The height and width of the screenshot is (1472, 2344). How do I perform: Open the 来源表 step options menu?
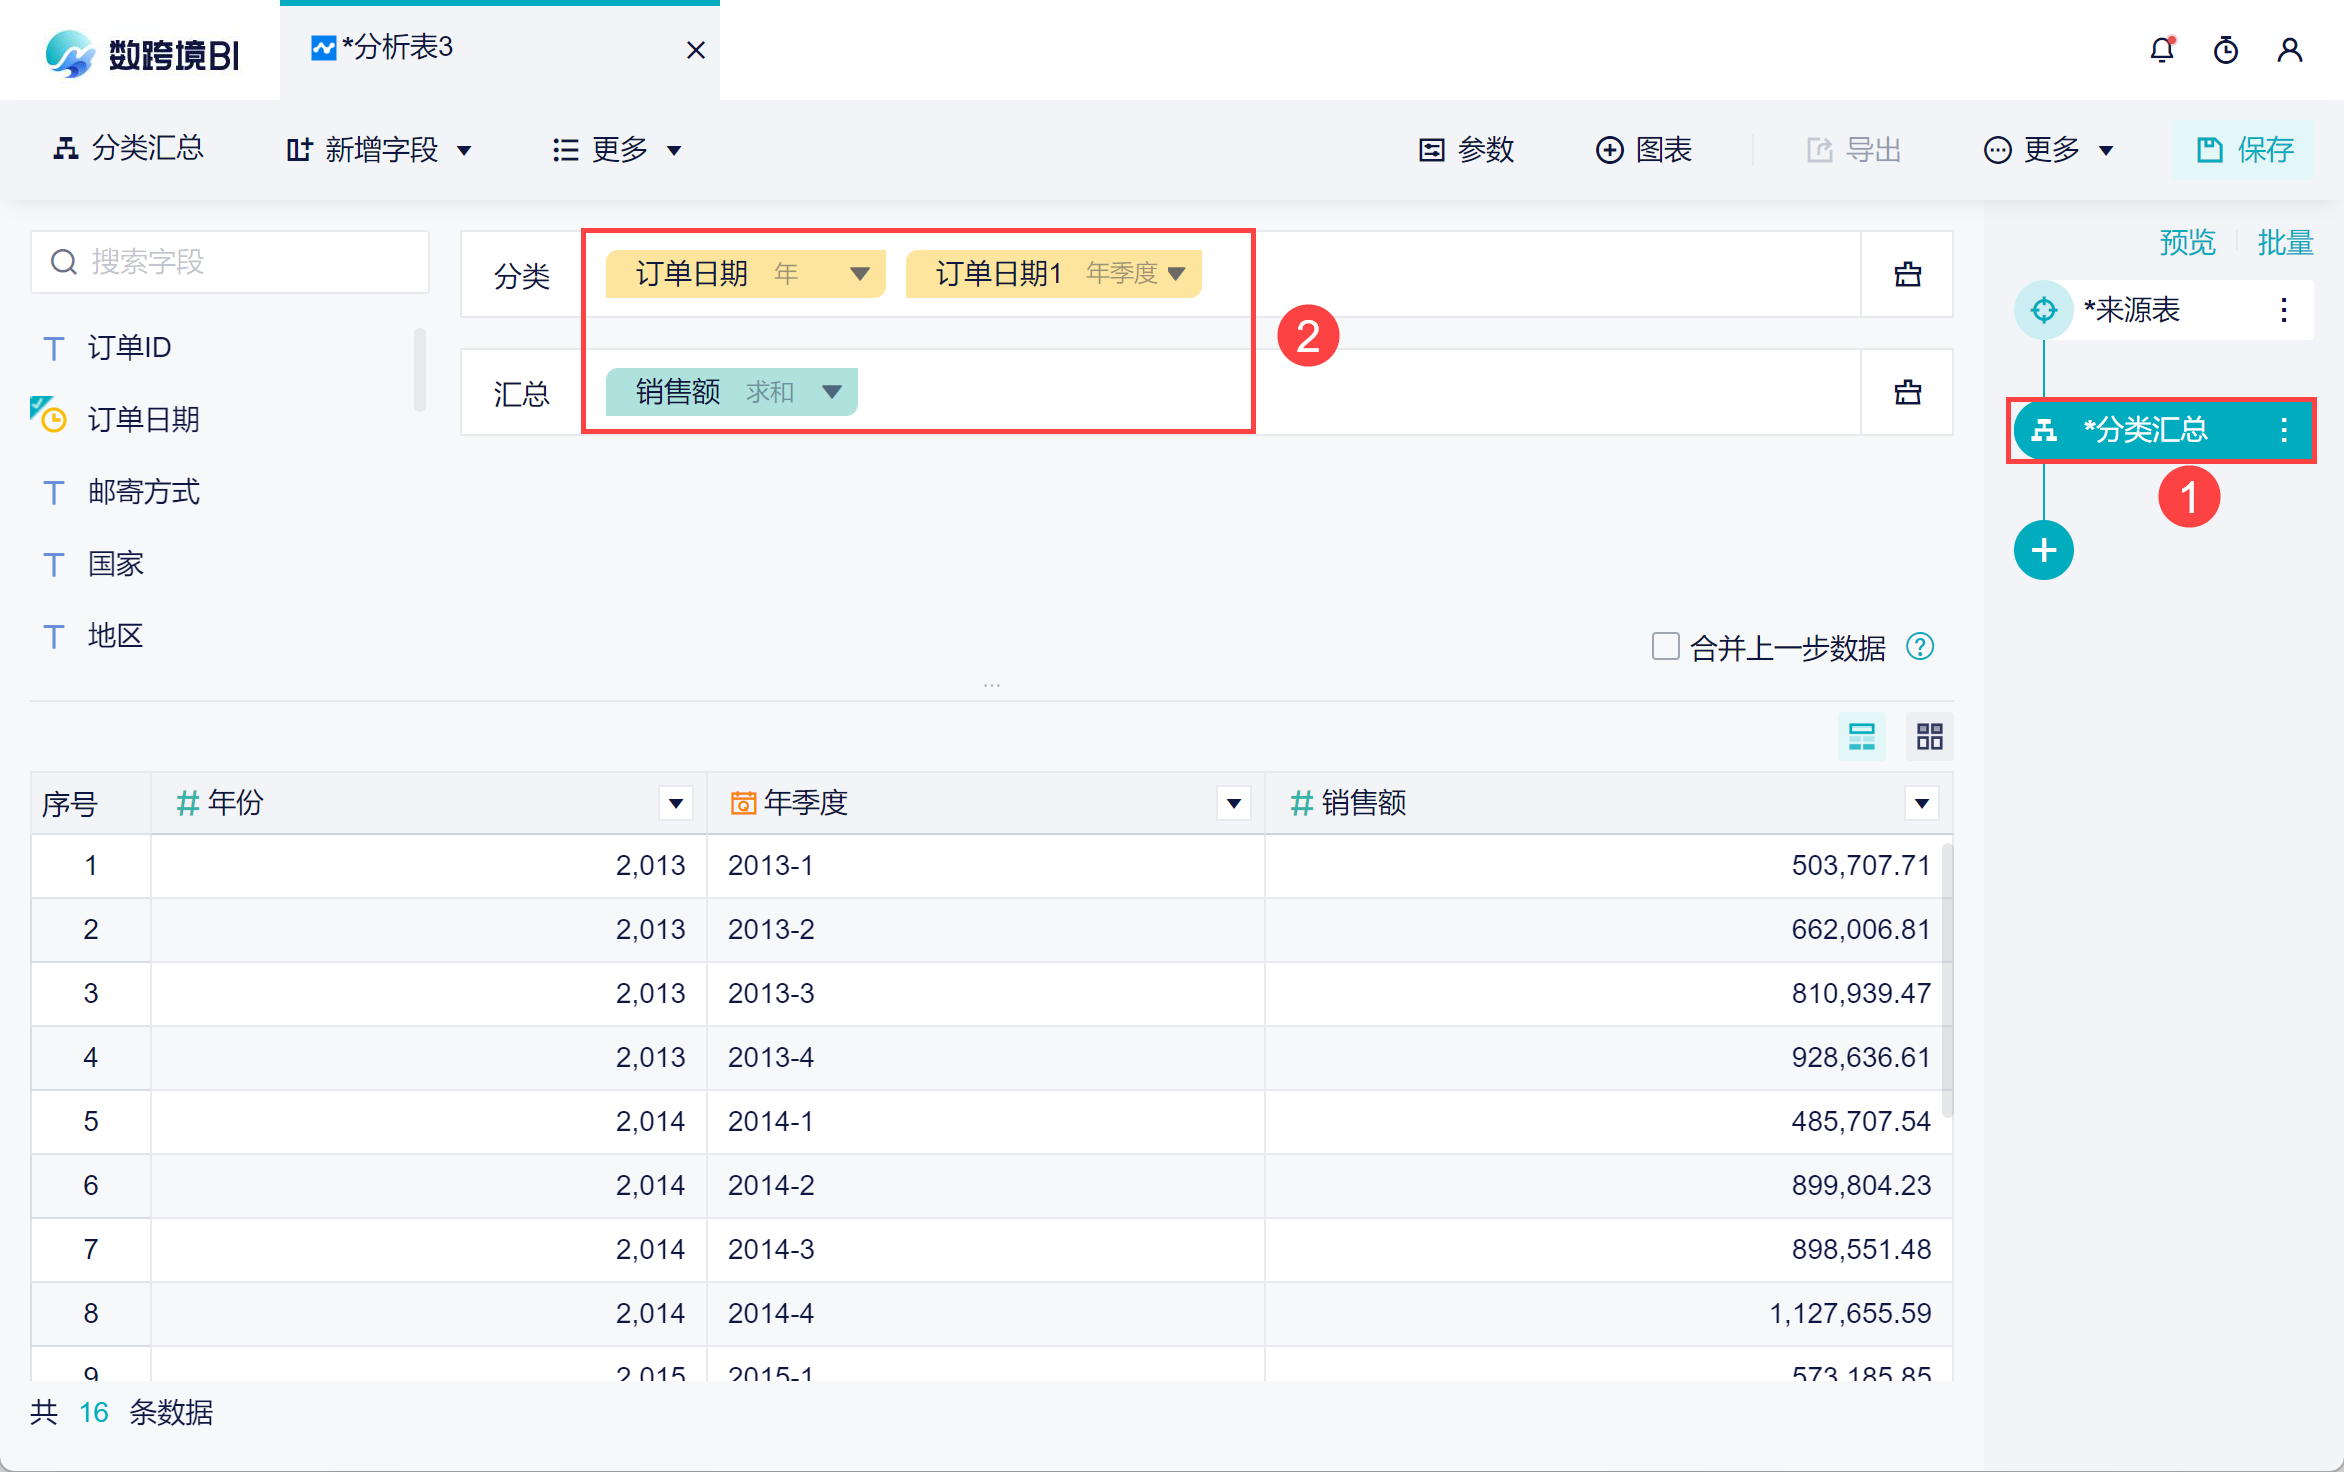pyautogui.click(x=2284, y=310)
